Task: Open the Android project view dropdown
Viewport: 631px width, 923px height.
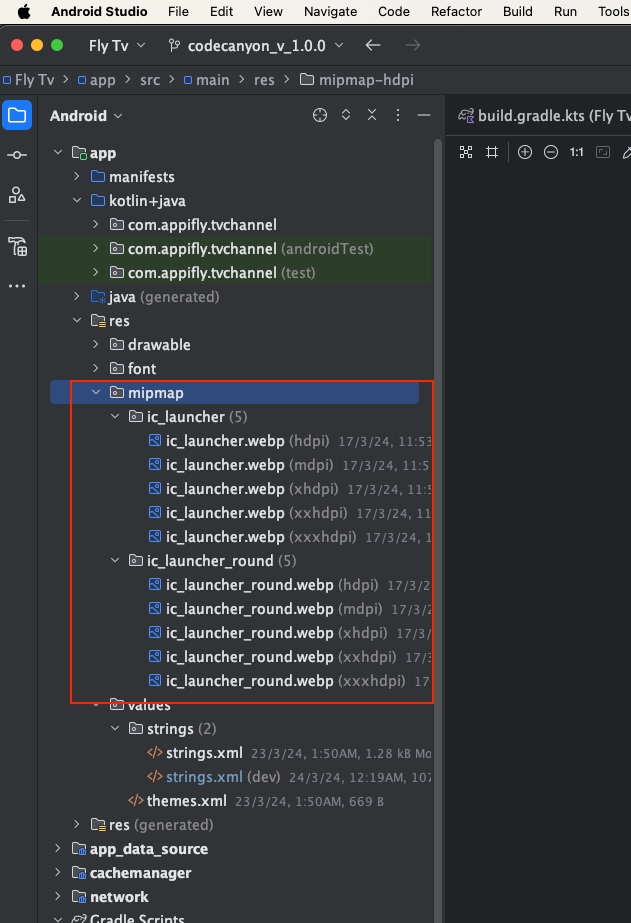Action: [x=86, y=116]
